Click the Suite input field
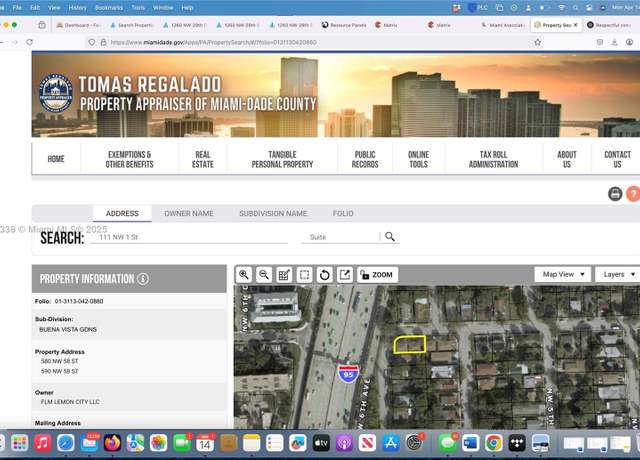Screen dimensions: 640x460 (x=340, y=237)
